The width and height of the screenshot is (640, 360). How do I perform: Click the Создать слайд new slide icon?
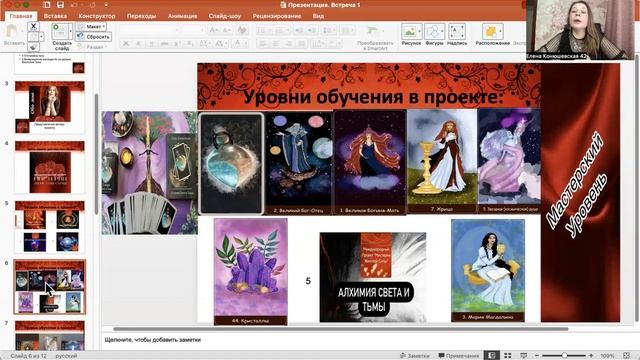60,31
